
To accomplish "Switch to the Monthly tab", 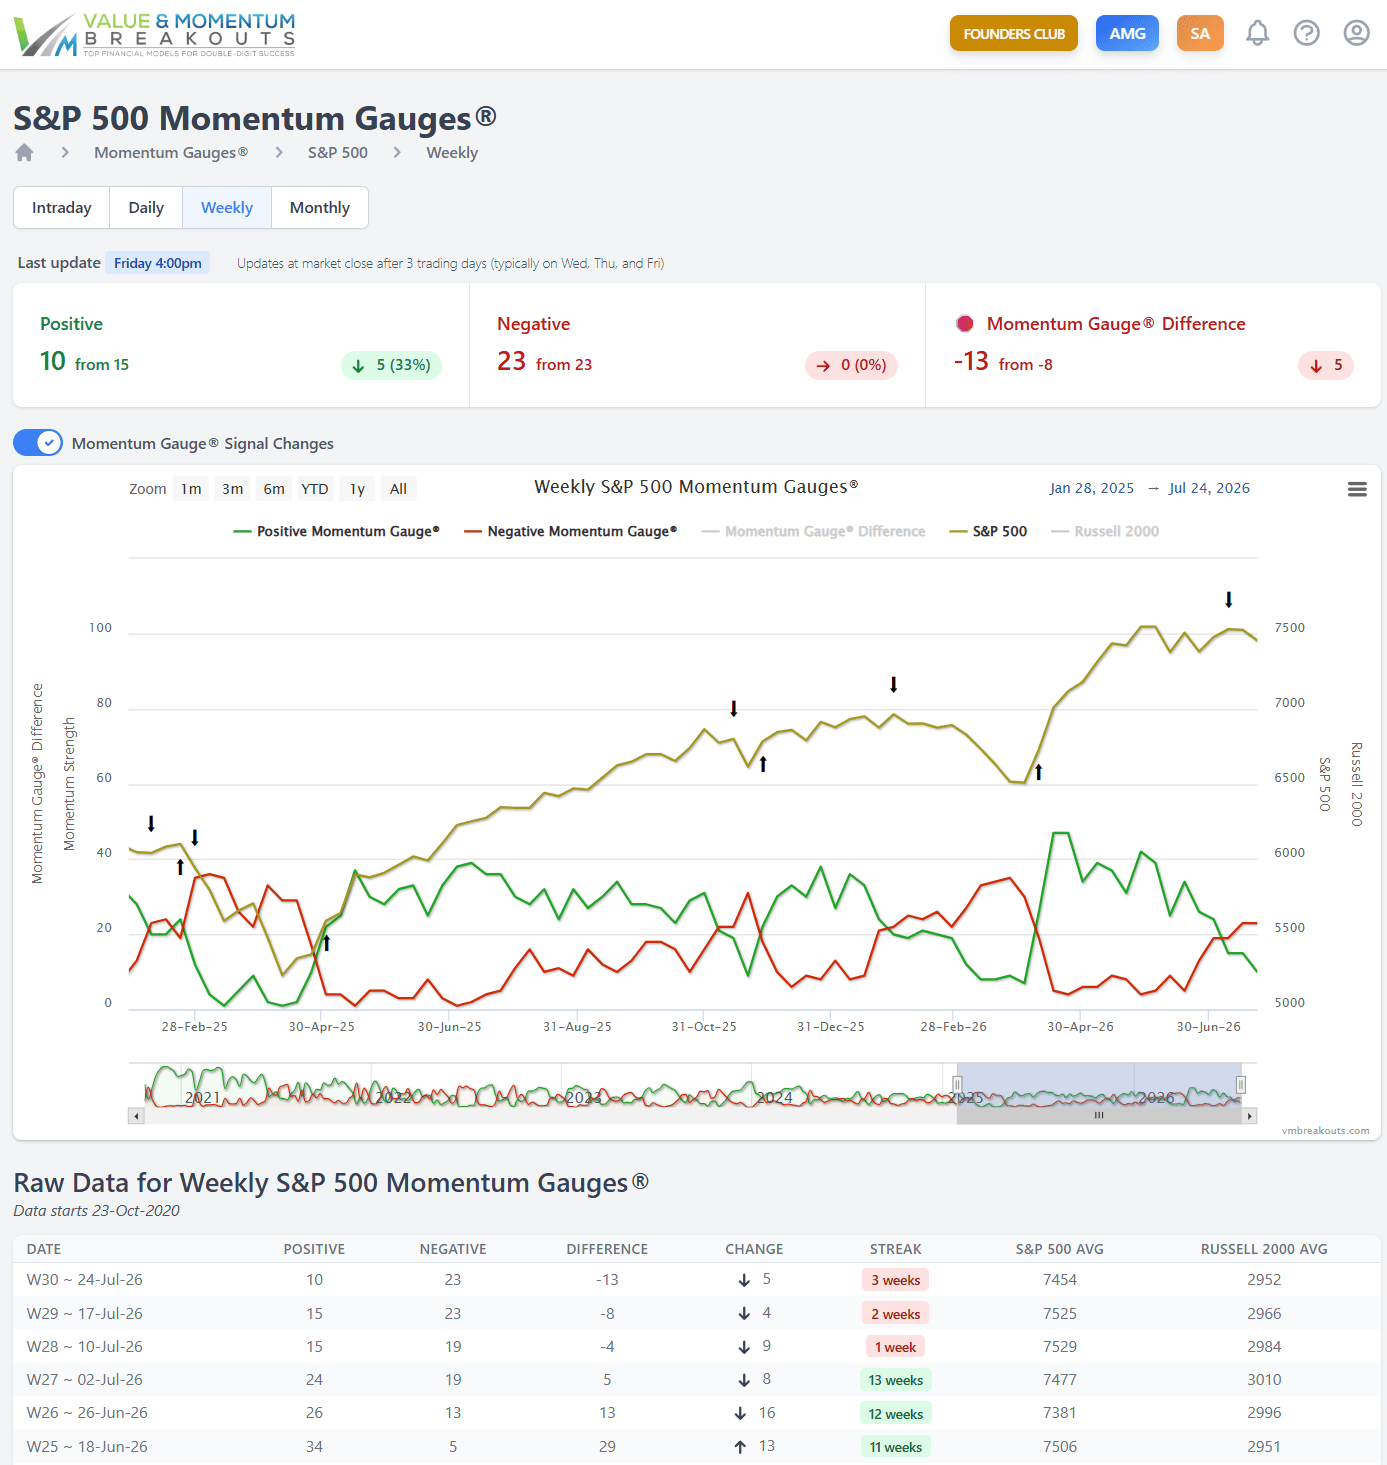I will [x=320, y=208].
